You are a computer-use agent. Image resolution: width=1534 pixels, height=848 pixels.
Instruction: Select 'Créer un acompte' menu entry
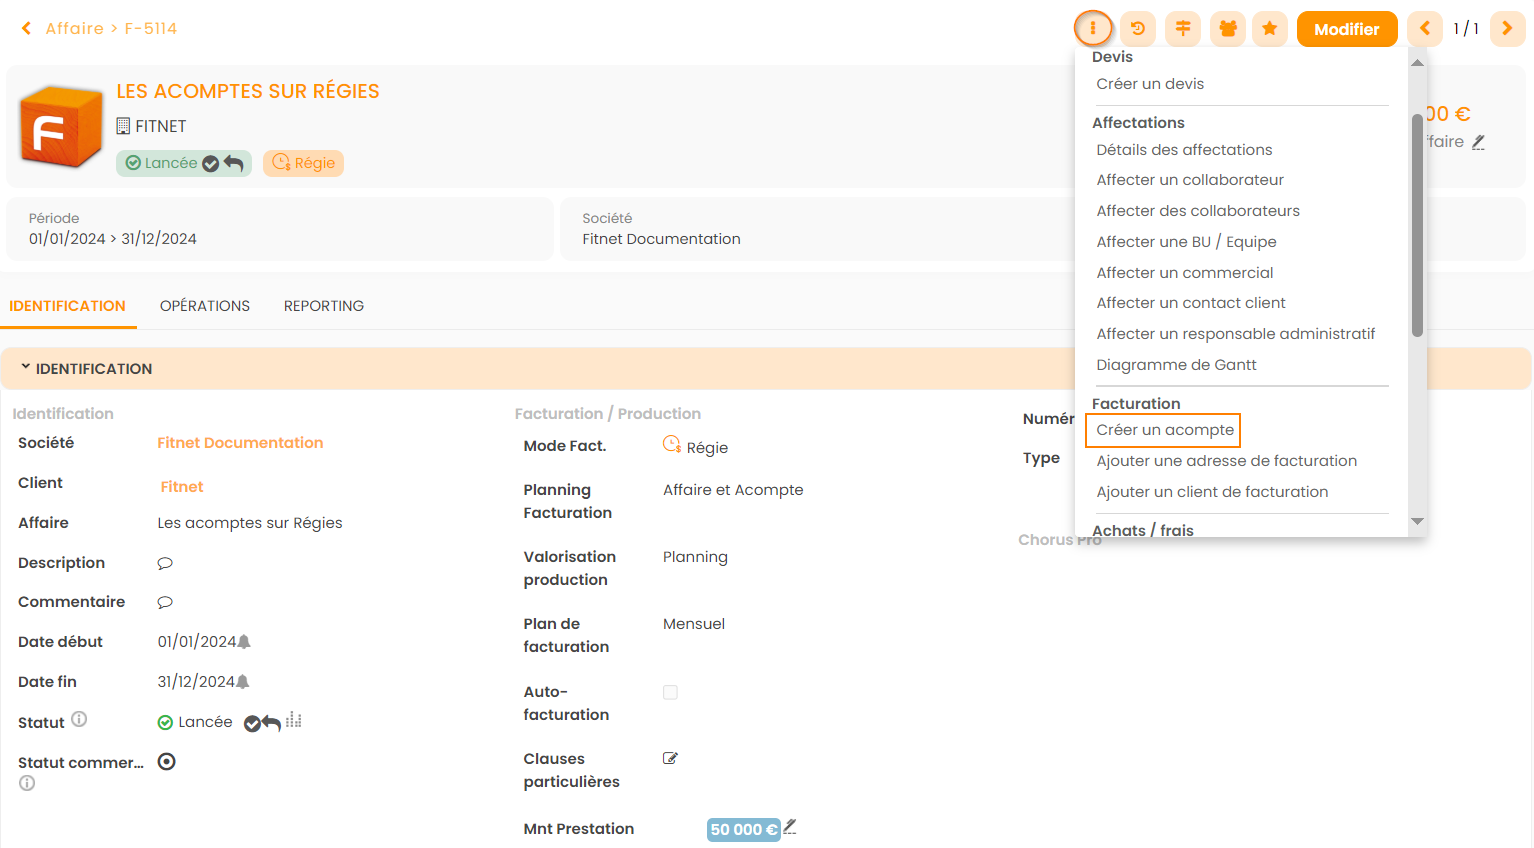click(x=1164, y=430)
